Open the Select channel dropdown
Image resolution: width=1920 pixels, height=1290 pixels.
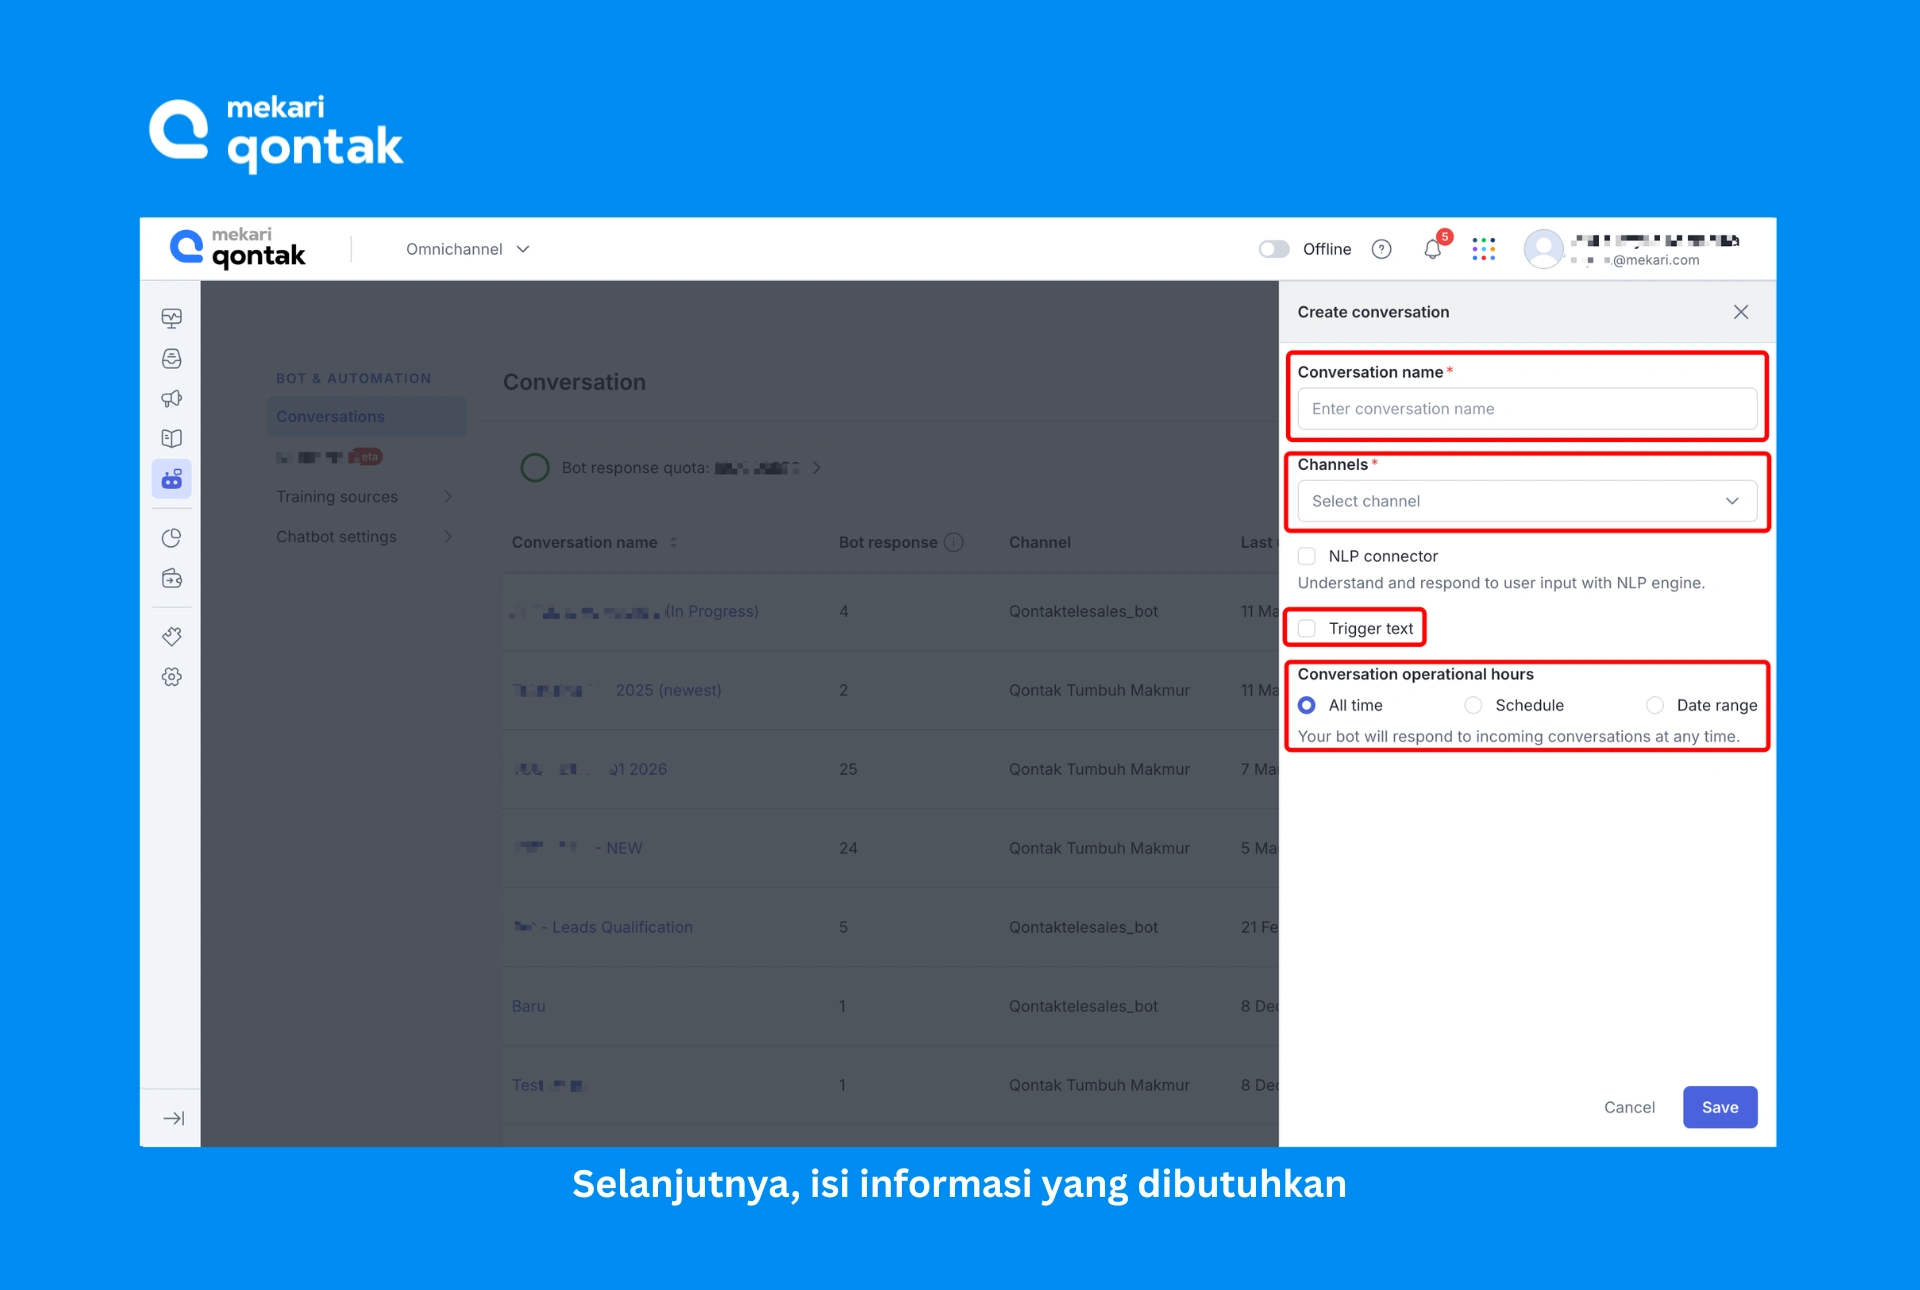[x=1525, y=501]
